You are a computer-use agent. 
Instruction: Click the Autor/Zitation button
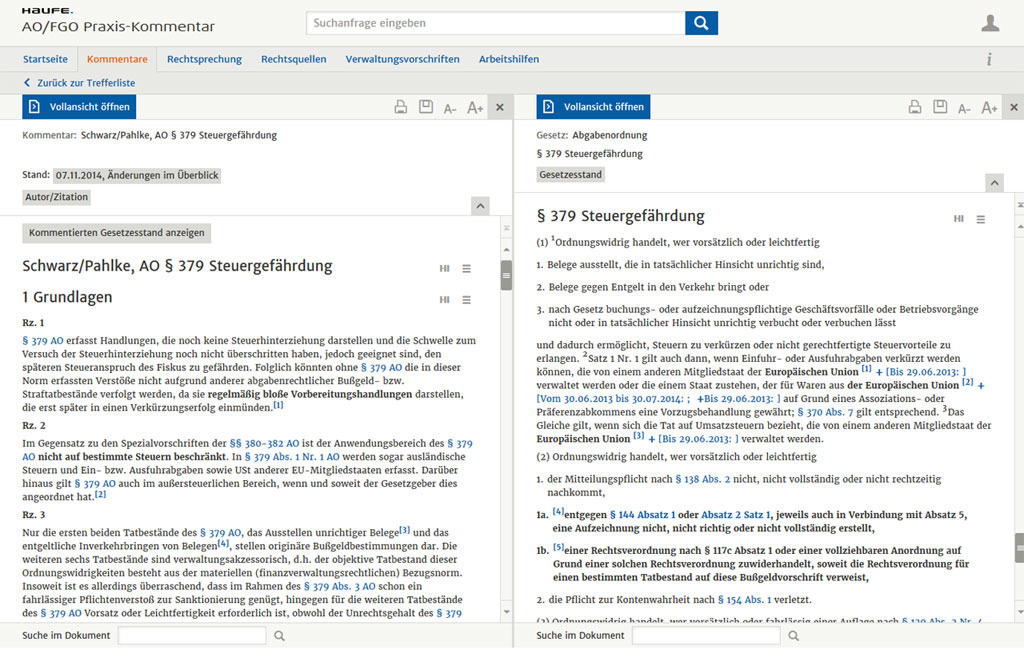coord(56,197)
